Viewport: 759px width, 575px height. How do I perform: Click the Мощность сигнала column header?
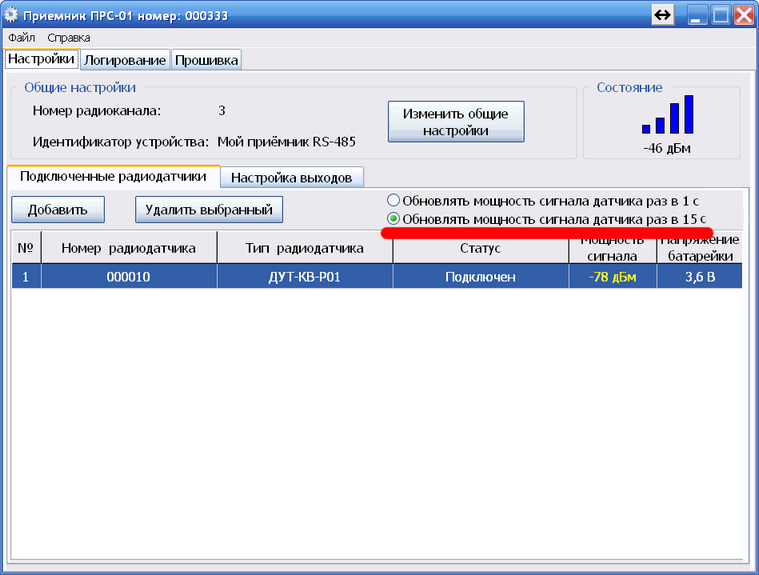click(x=612, y=248)
